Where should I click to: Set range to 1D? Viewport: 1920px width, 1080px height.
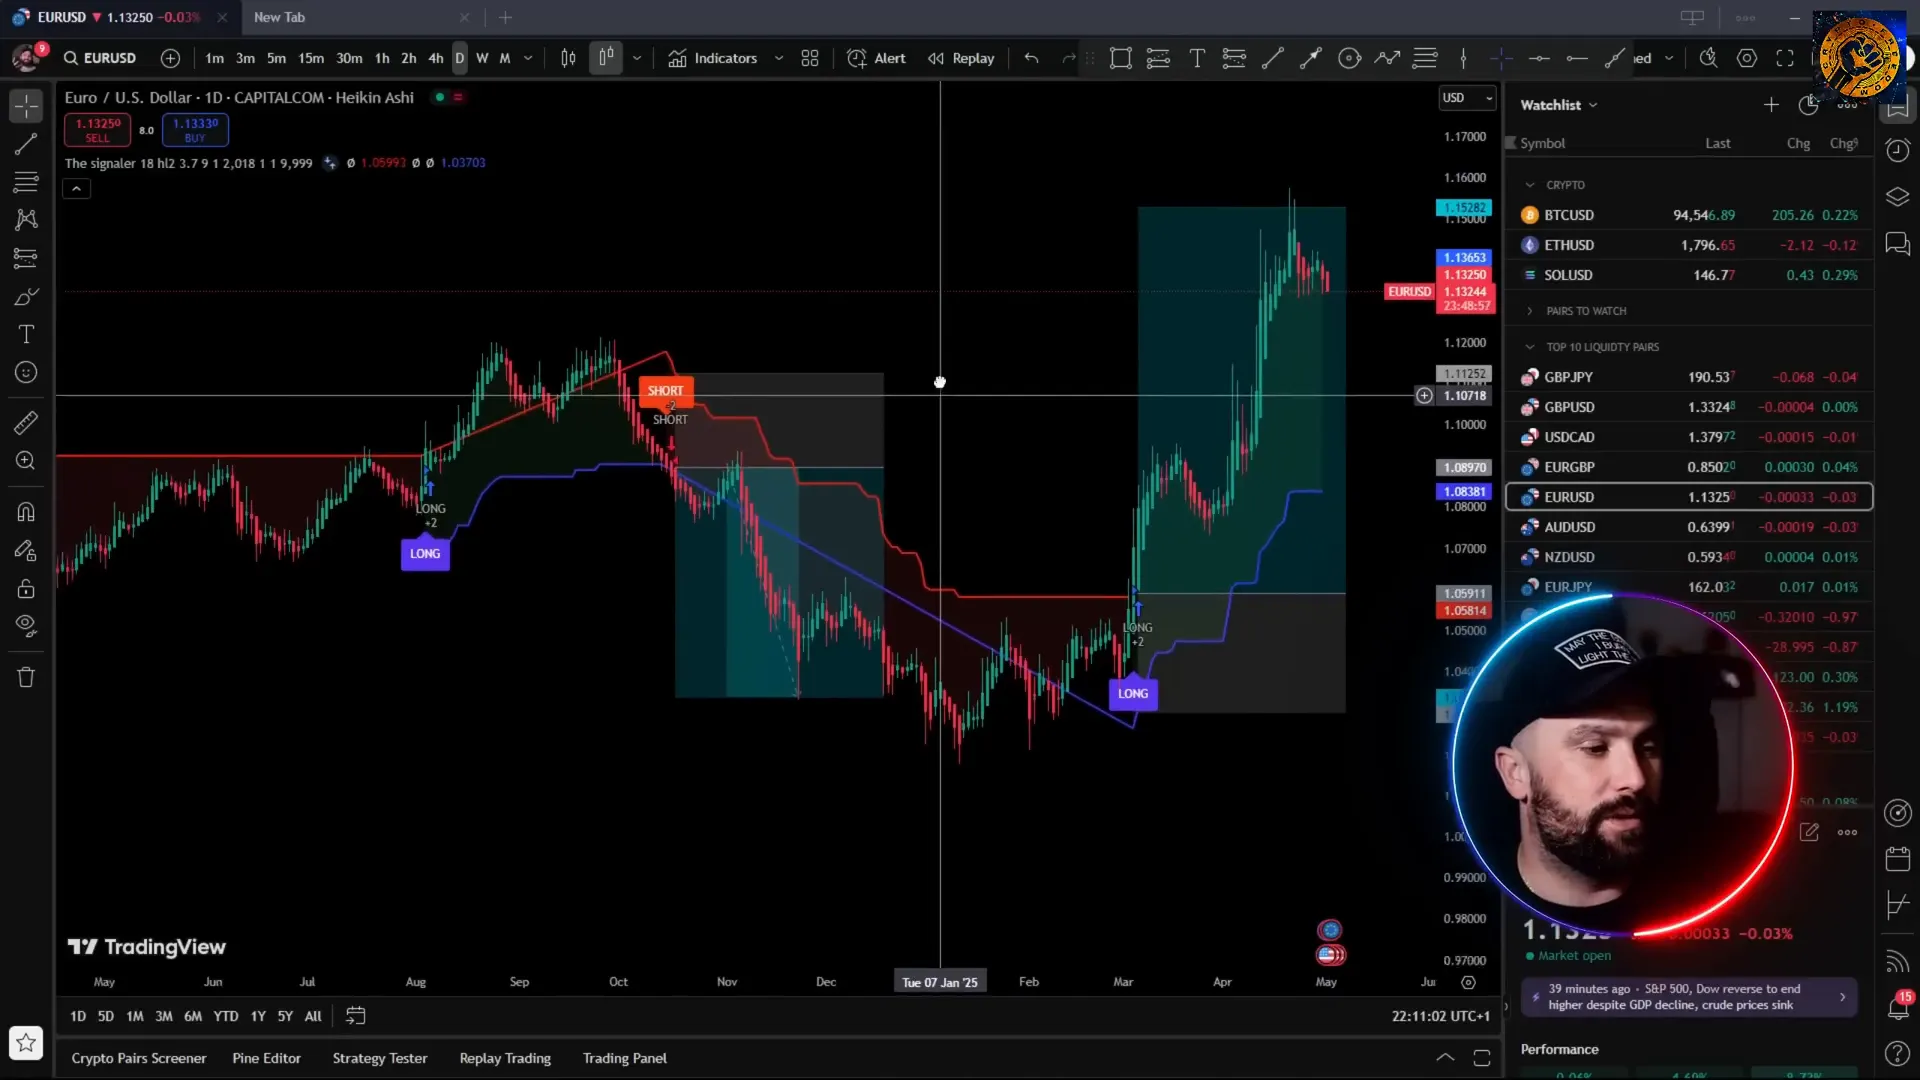[78, 1016]
